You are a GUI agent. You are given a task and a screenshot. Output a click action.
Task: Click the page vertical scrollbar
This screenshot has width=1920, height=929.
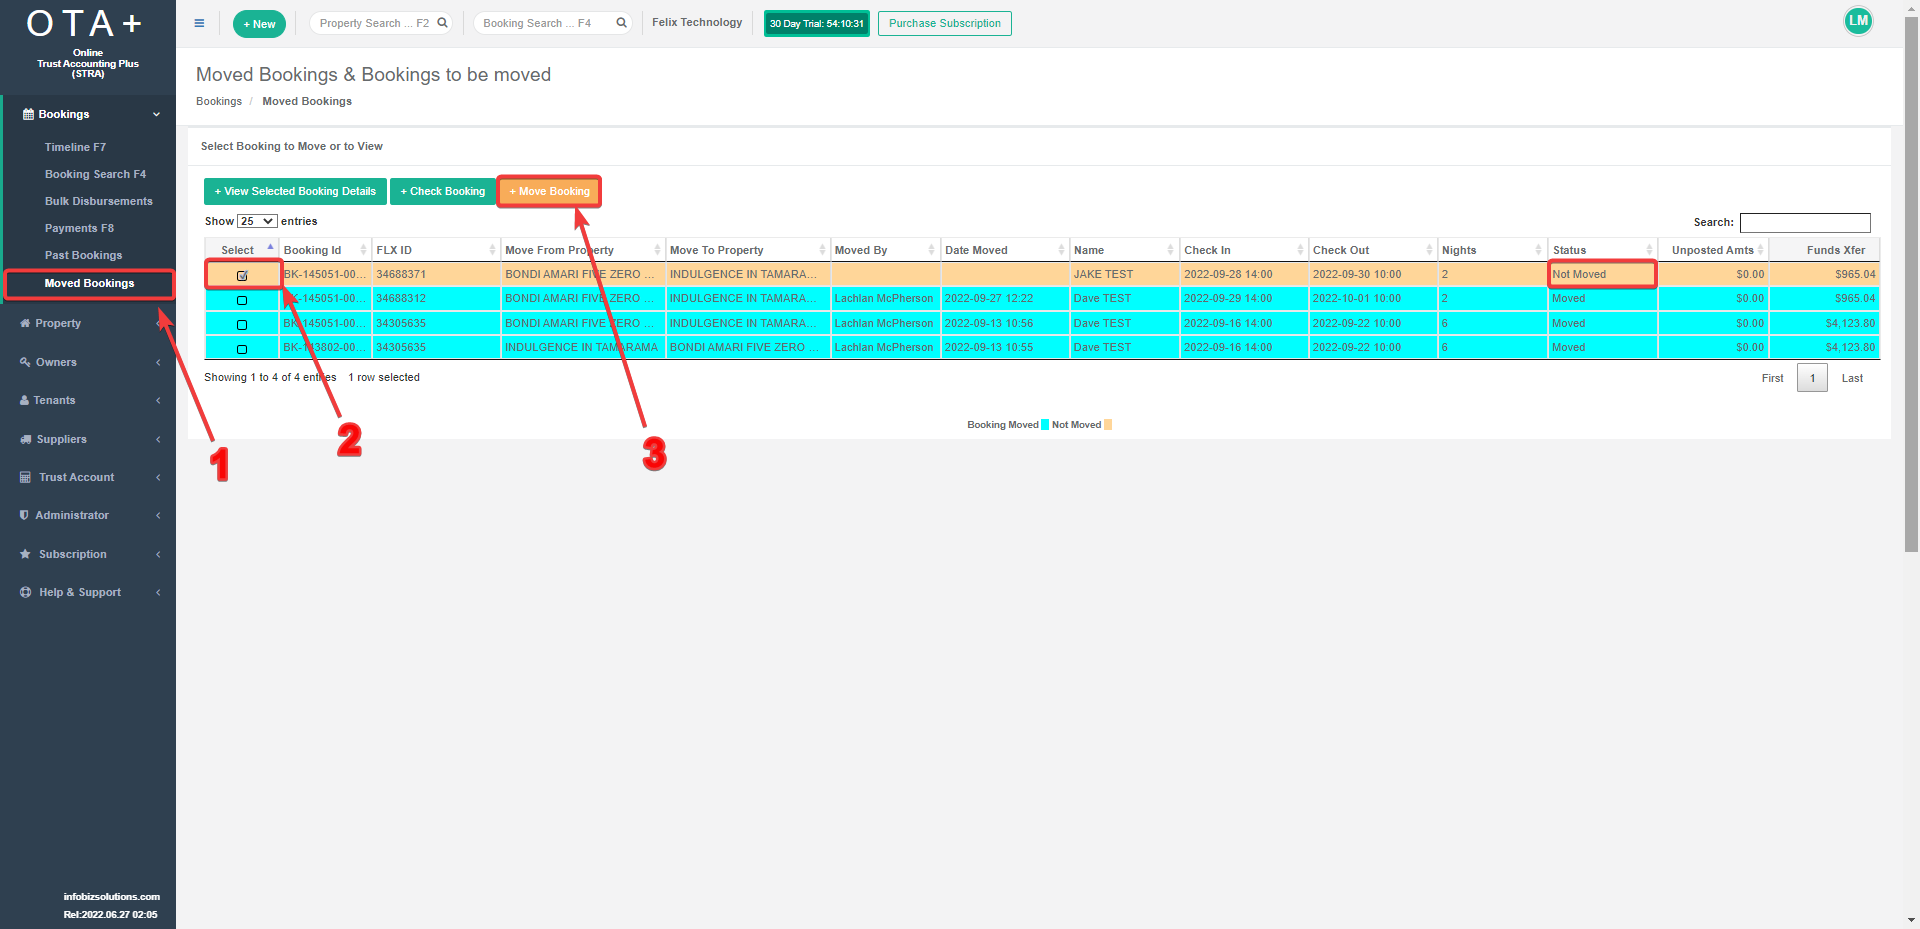[x=1911, y=283]
